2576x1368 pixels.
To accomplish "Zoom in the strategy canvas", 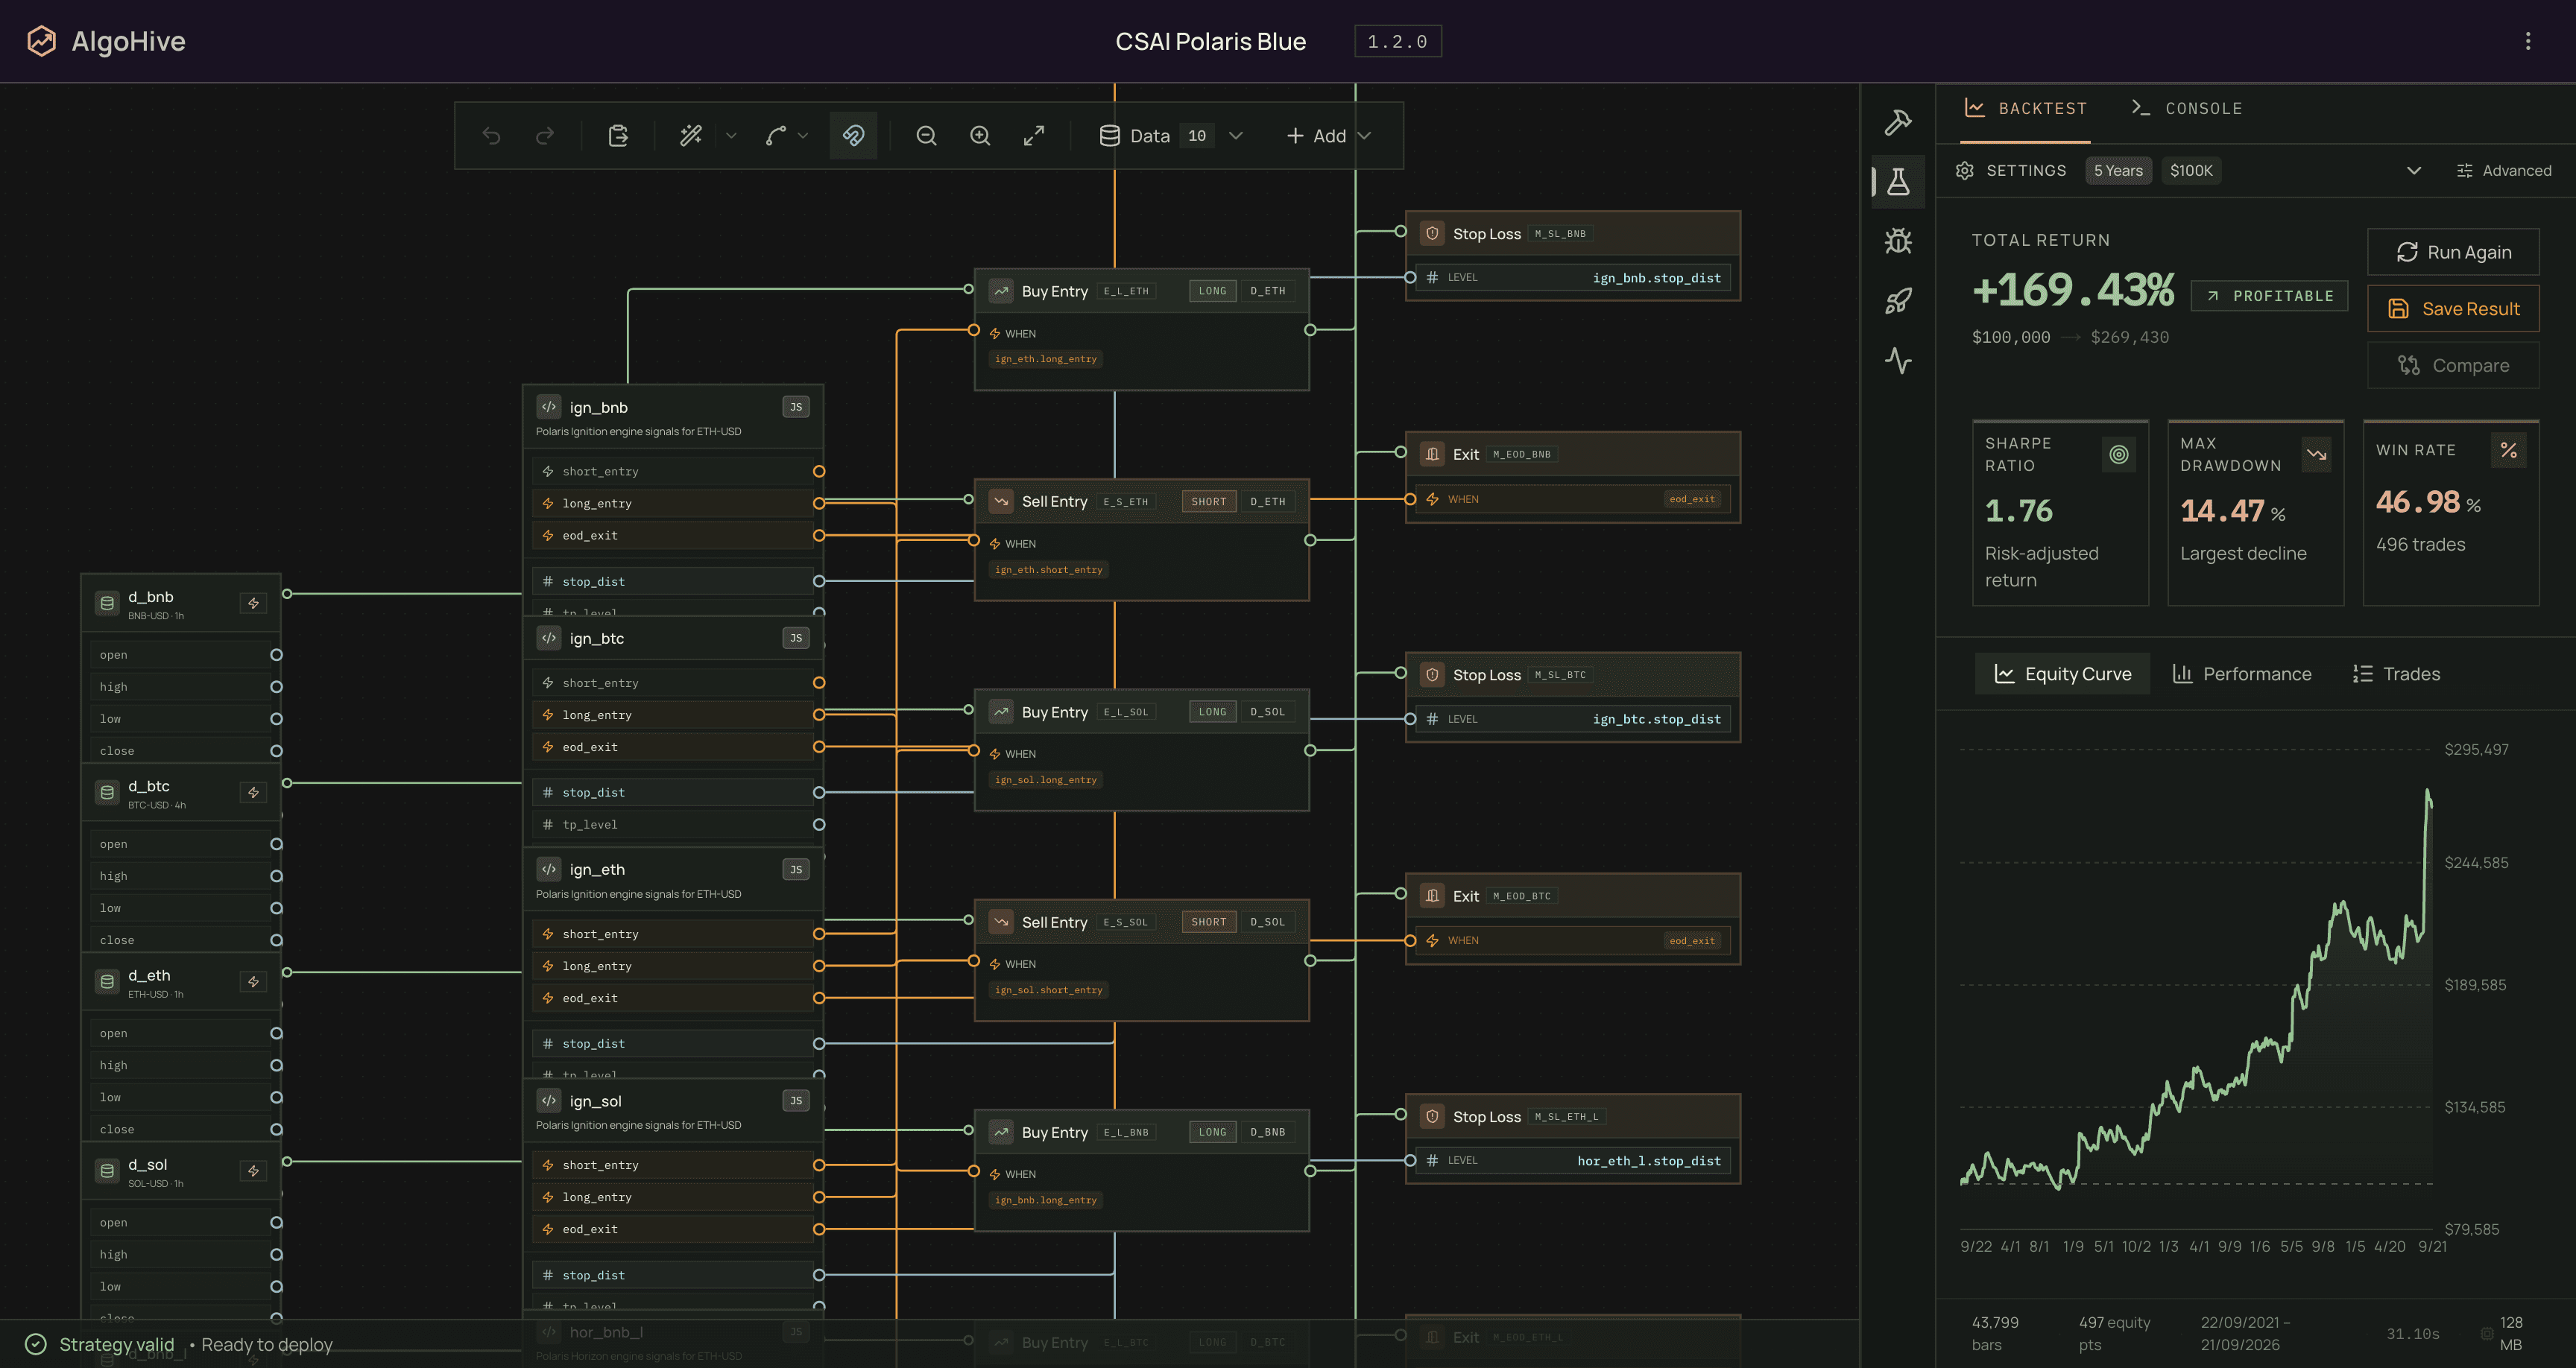I will [x=981, y=136].
